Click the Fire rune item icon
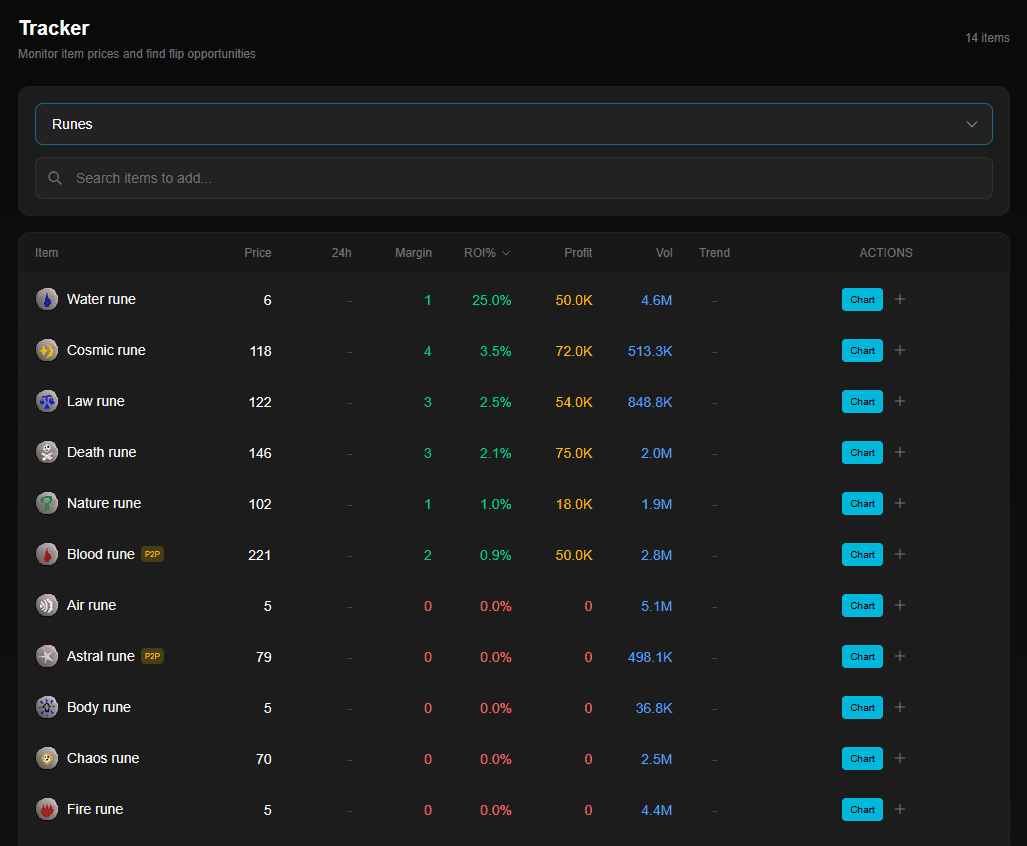Screen dimensions: 1027x846 pyautogui.click(x=47, y=809)
